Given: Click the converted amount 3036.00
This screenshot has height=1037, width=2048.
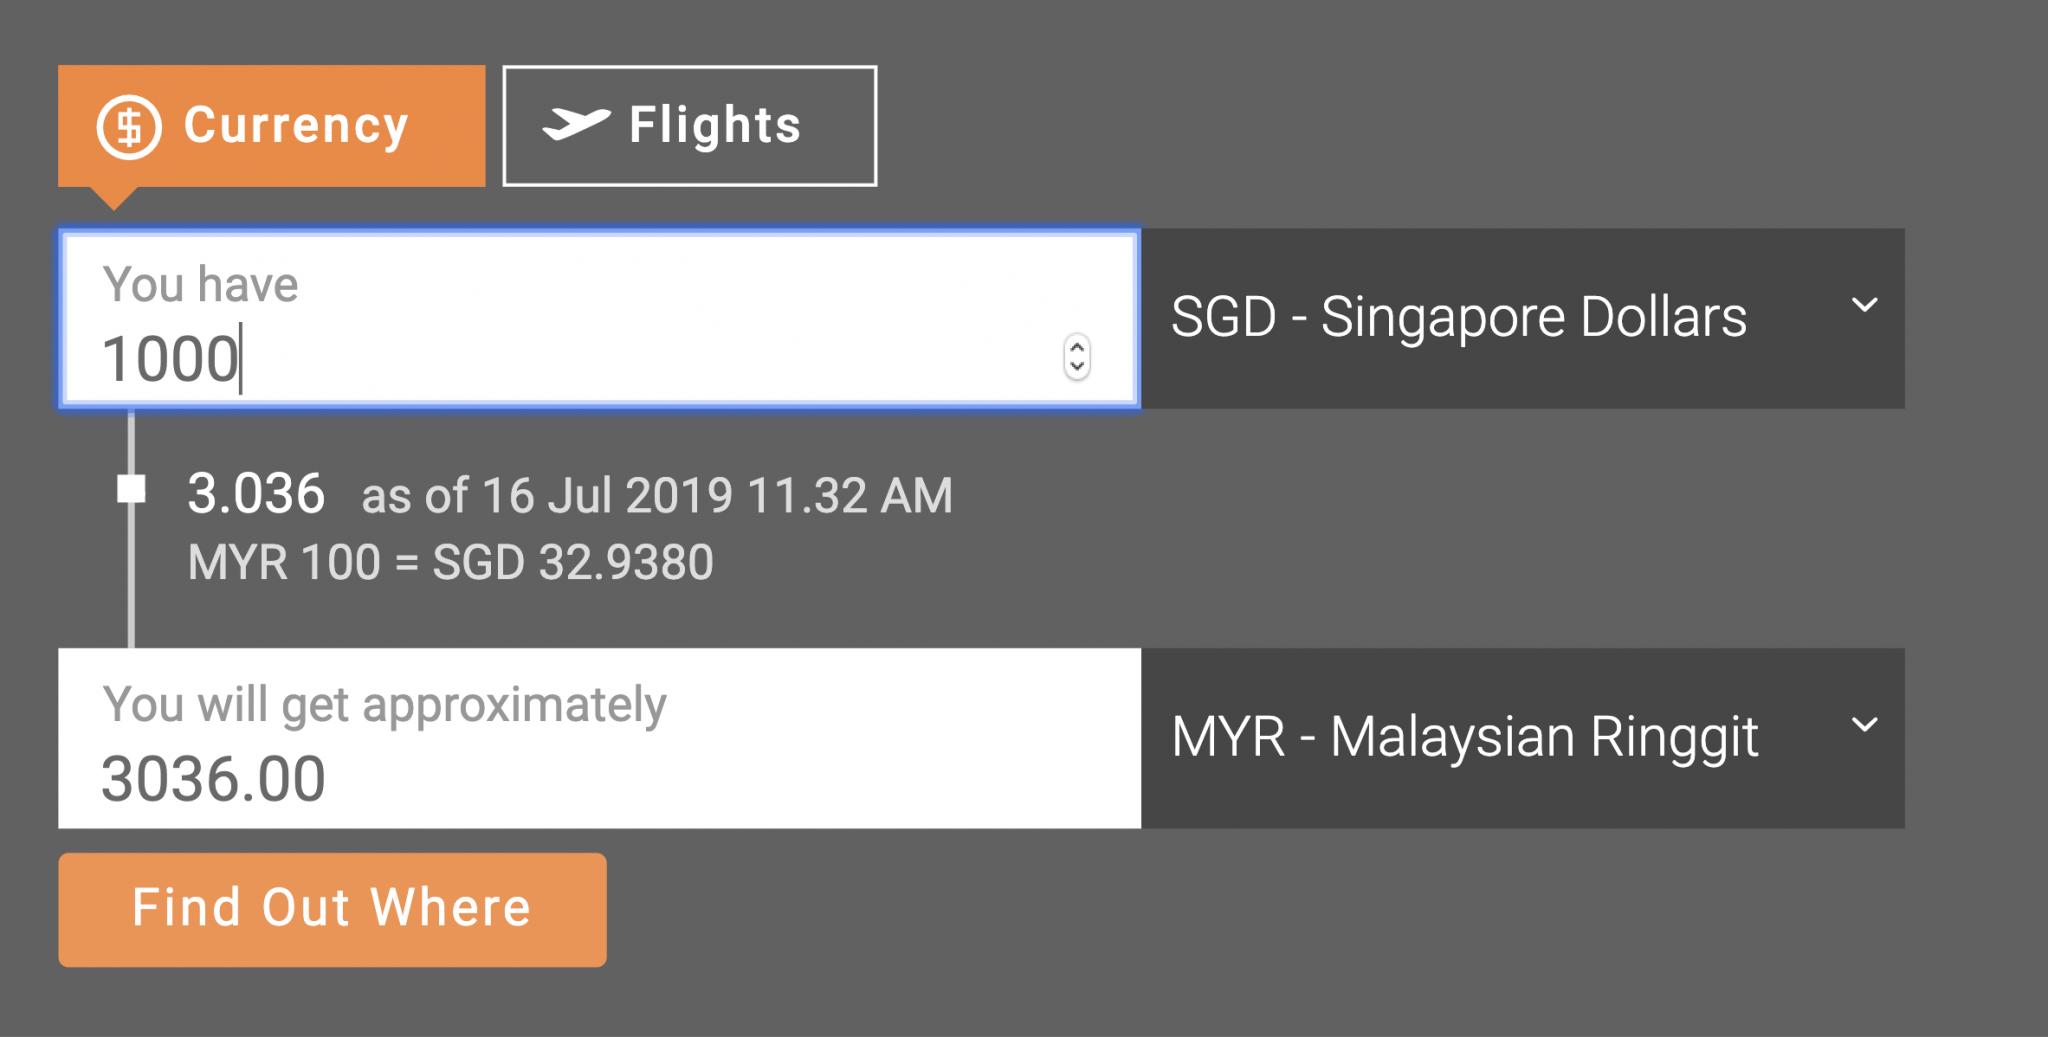Looking at the screenshot, I should [x=213, y=779].
